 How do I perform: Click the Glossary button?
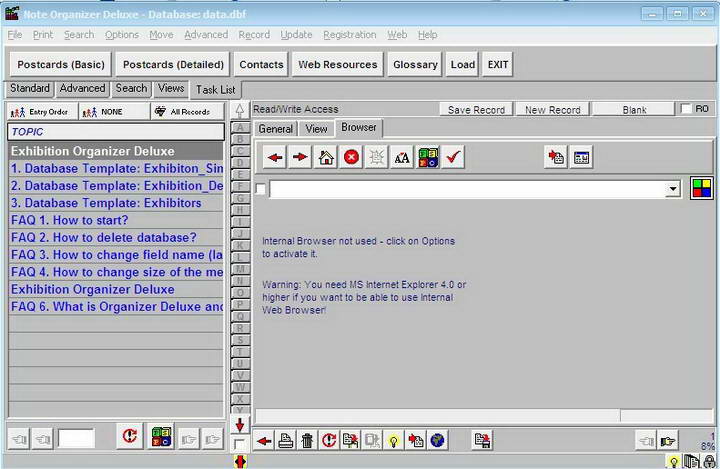click(415, 65)
